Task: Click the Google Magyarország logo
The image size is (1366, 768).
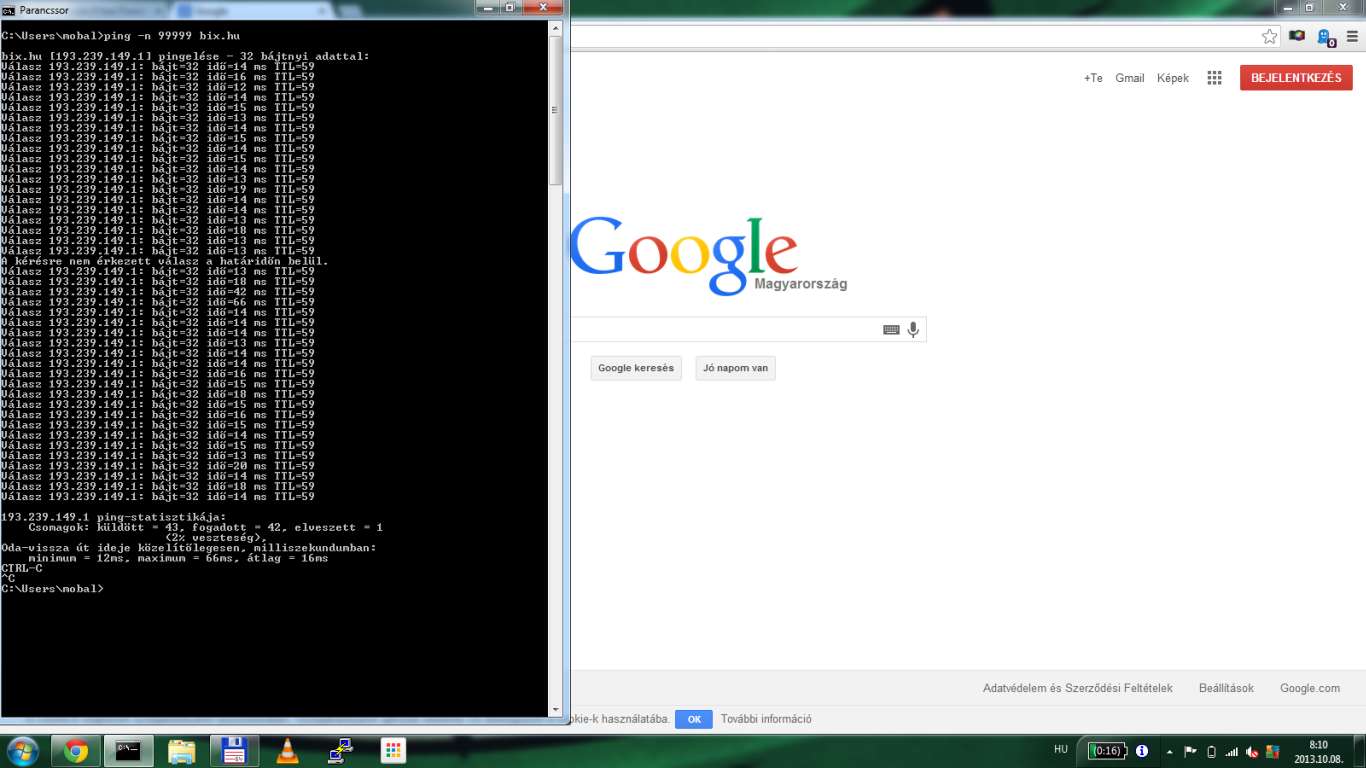Action: point(706,255)
